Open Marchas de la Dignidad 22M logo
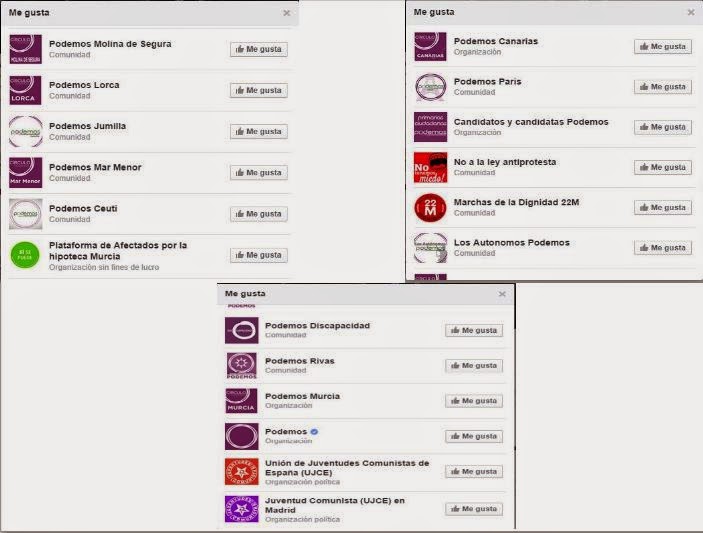 [x=430, y=208]
